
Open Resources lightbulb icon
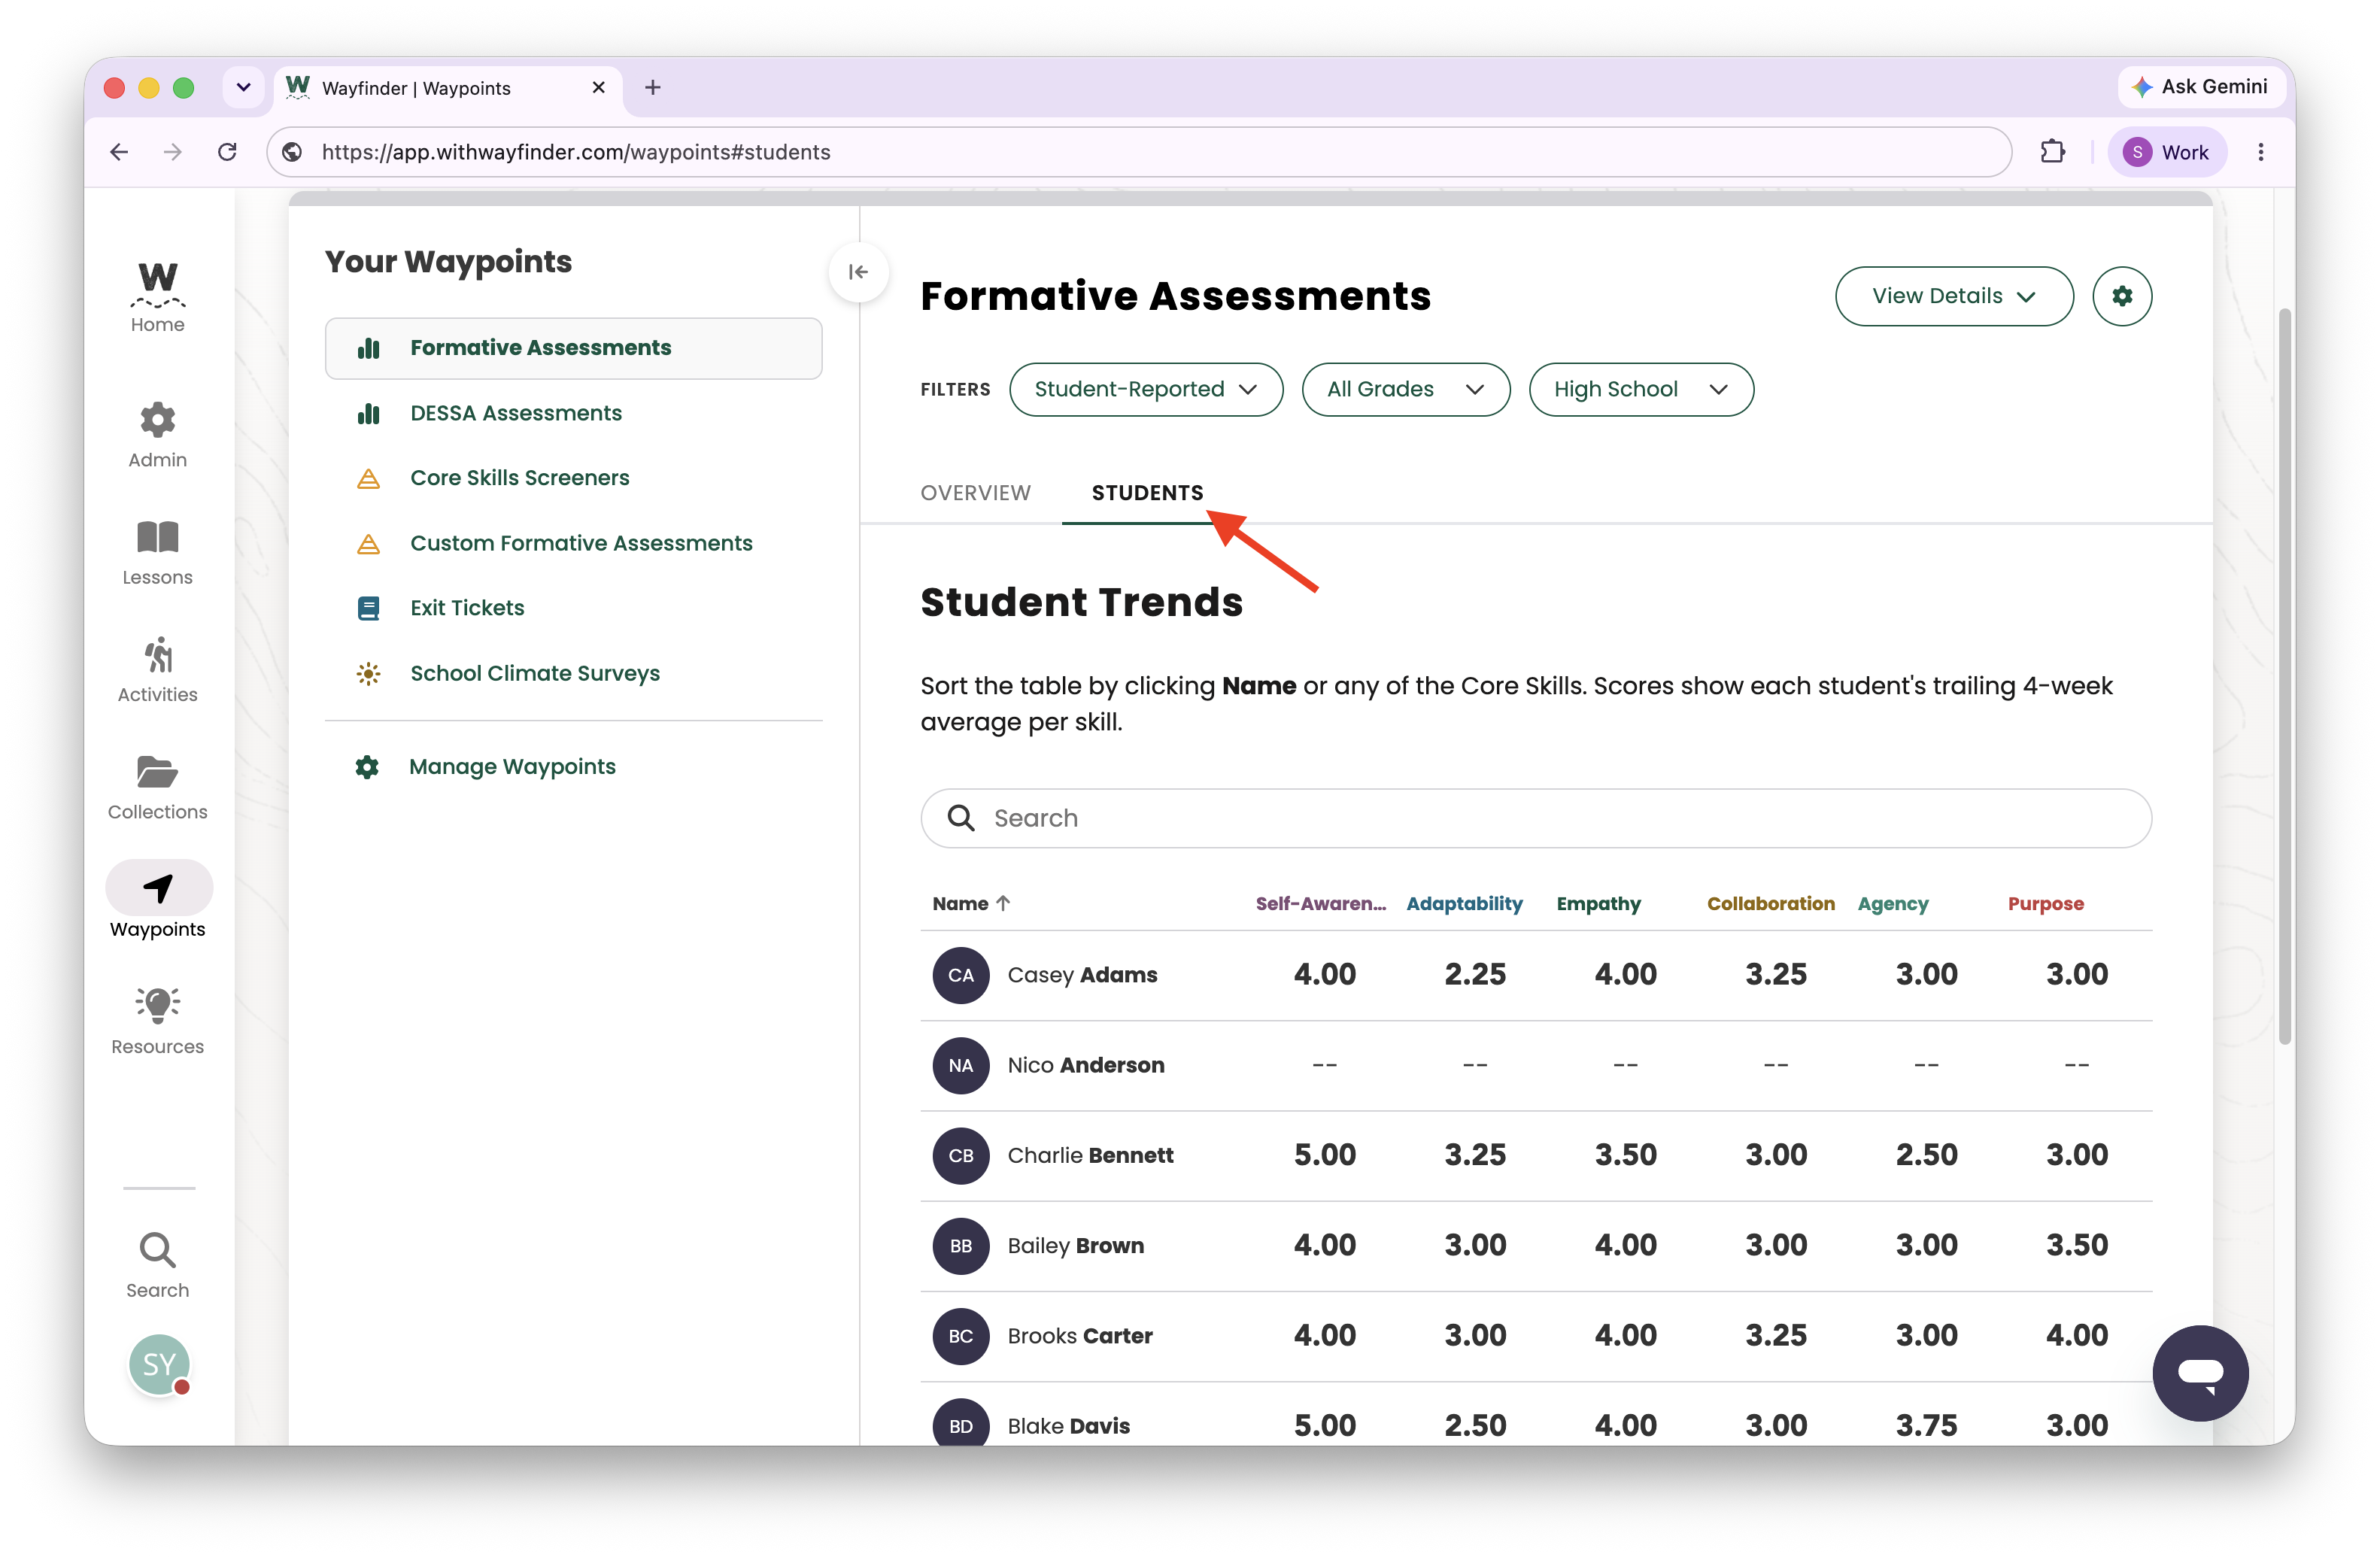click(x=158, y=1005)
